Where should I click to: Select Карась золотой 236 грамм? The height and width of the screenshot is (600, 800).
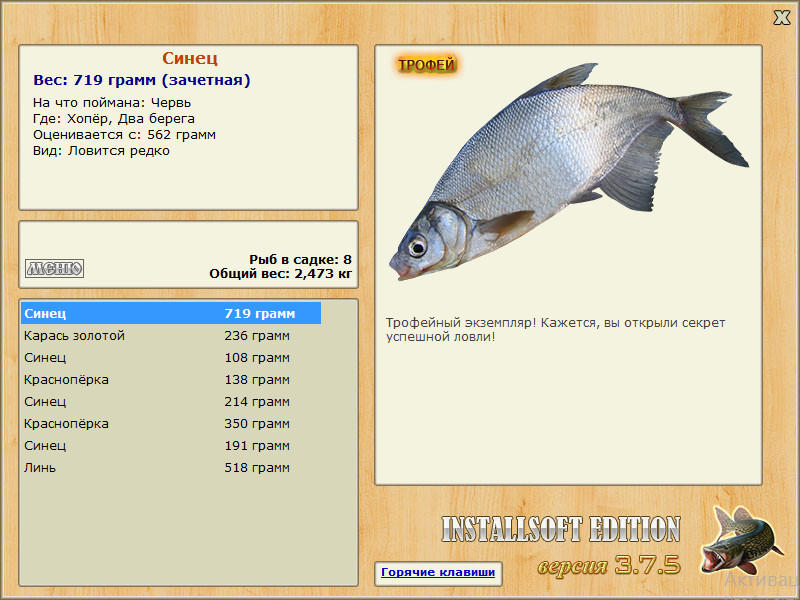[171, 336]
